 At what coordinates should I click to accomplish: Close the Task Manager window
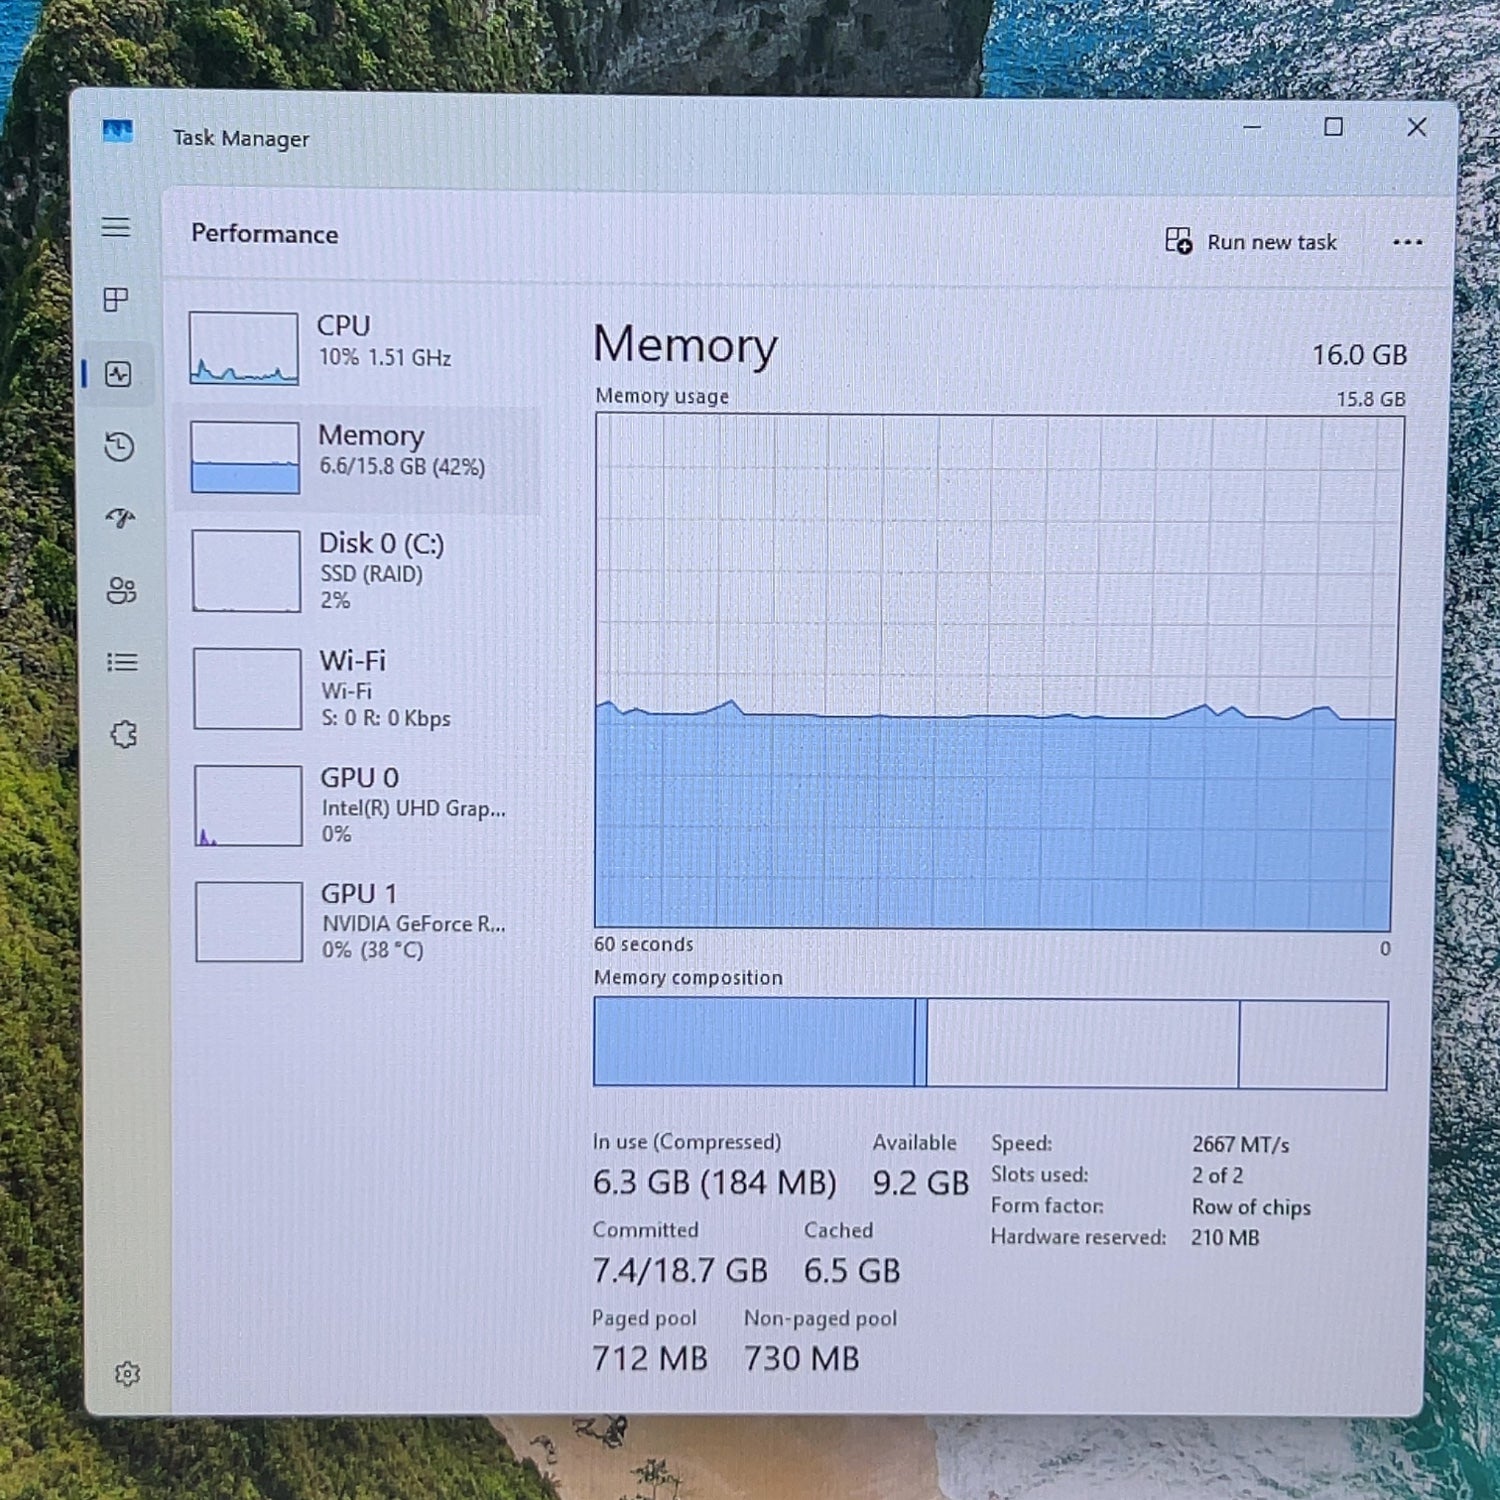[1417, 127]
